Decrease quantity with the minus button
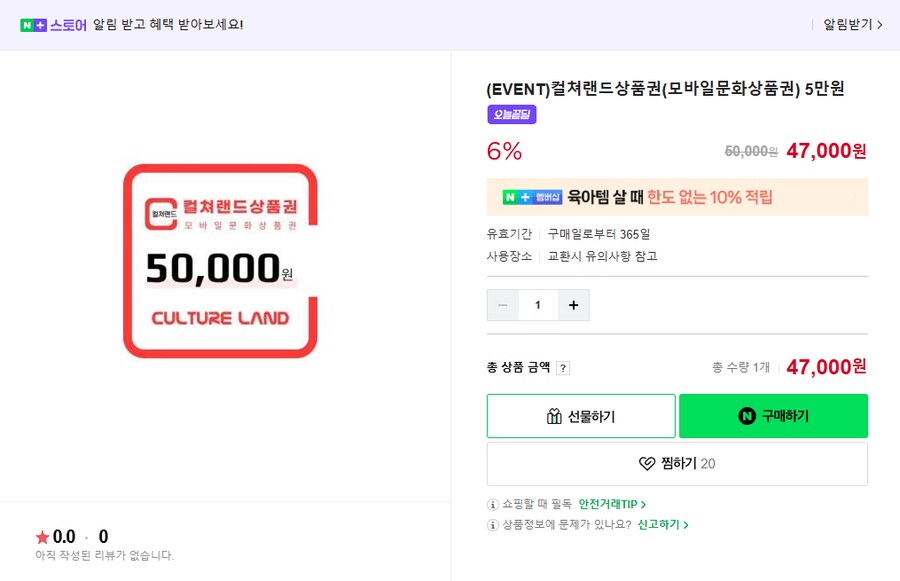This screenshot has width=900, height=581. pyautogui.click(x=502, y=305)
